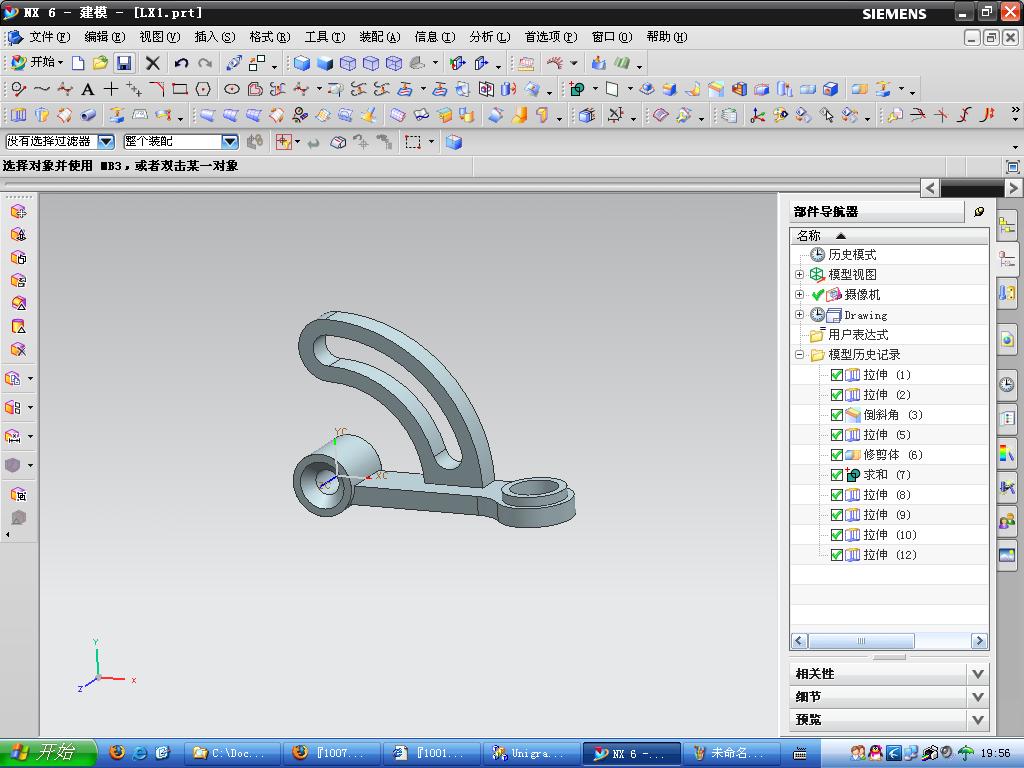
Task: Toggle the 修剪体 (6) feature checkbox
Action: [837, 455]
